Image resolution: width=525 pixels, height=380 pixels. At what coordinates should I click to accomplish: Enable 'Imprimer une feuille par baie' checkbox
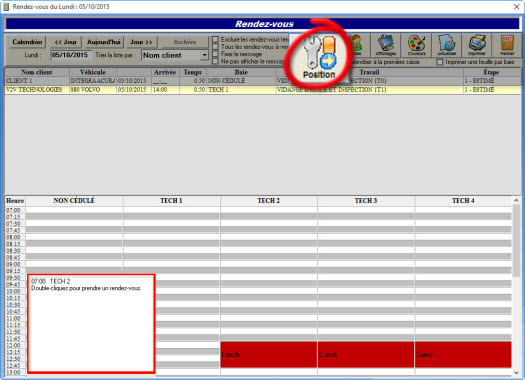pyautogui.click(x=440, y=62)
